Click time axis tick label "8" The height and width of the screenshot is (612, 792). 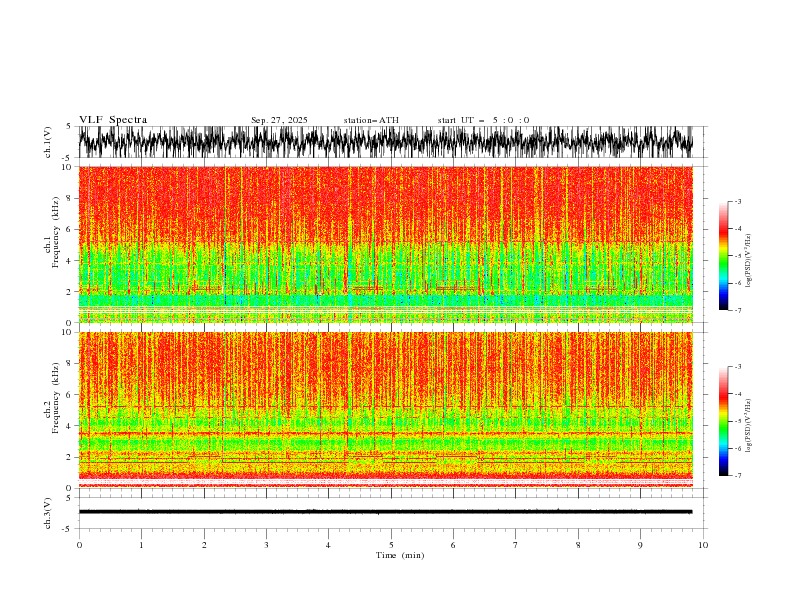click(578, 545)
